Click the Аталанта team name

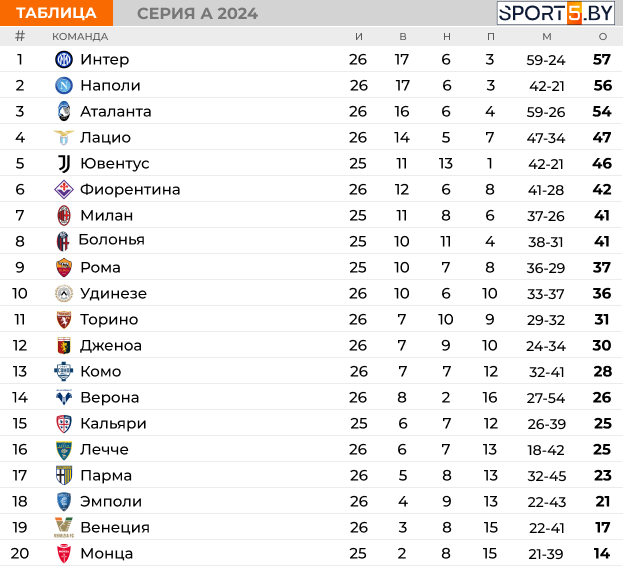[116, 112]
